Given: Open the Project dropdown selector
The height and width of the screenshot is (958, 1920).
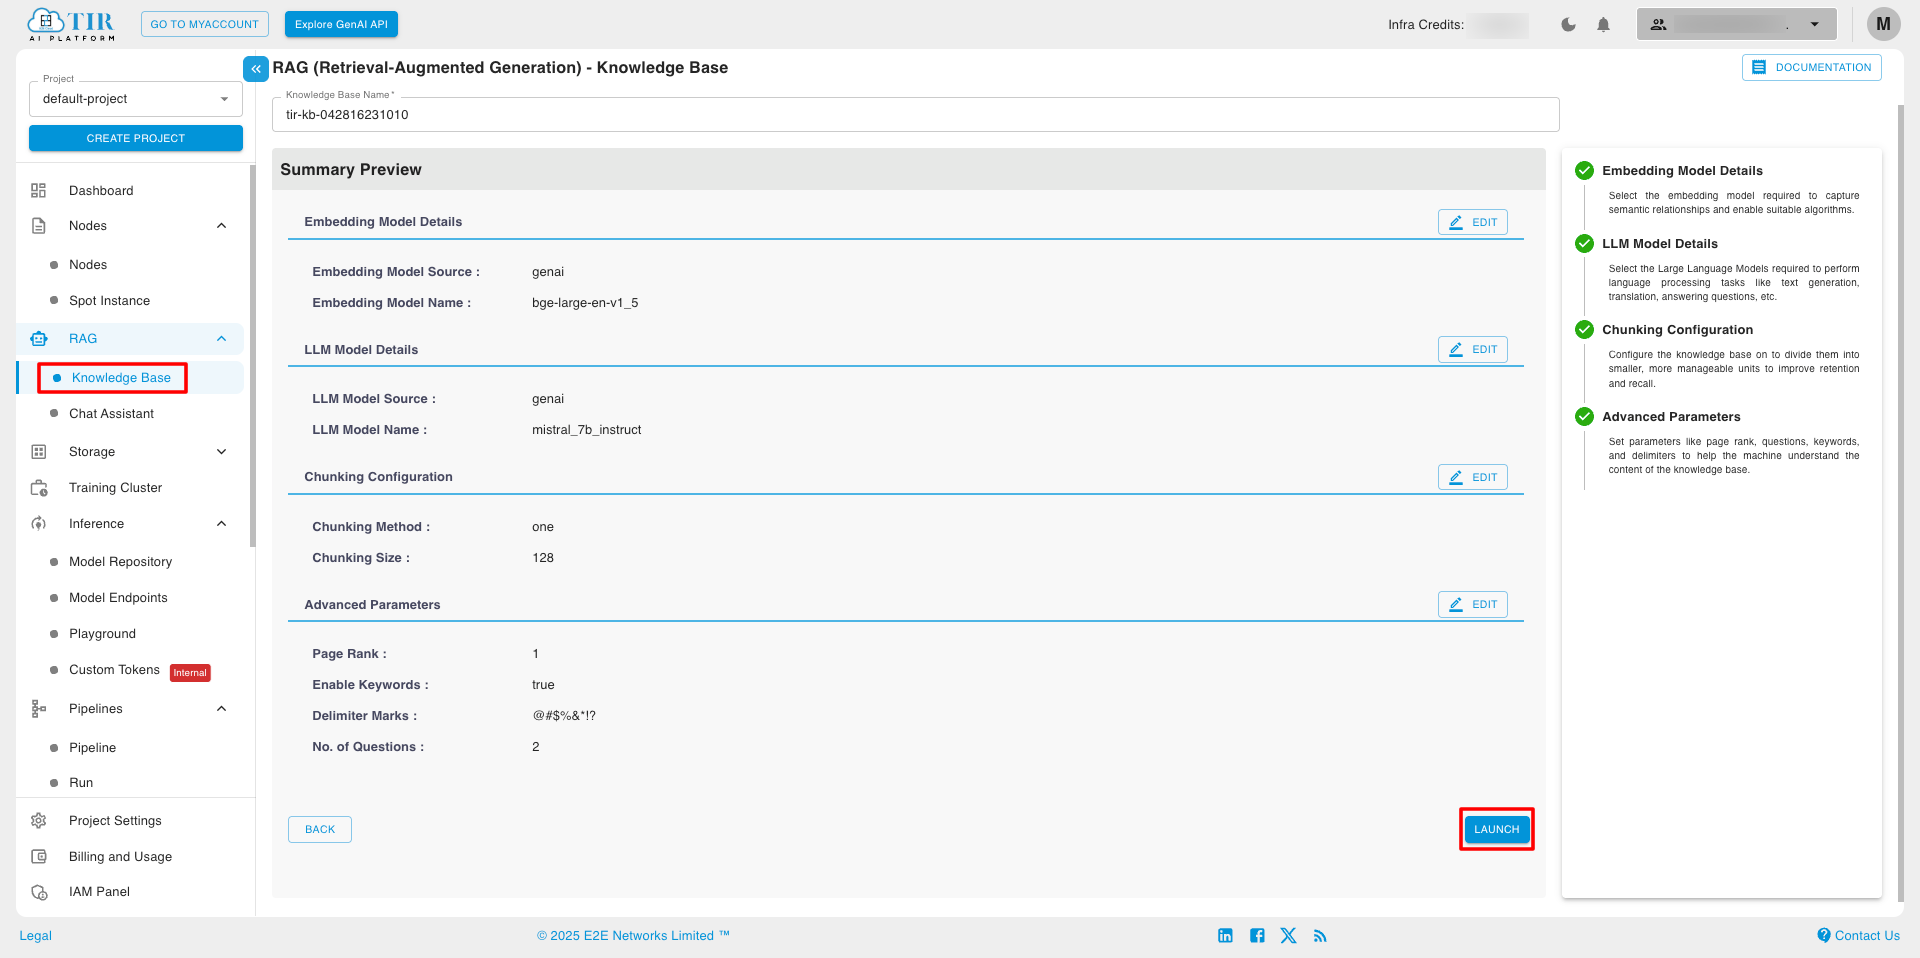Looking at the screenshot, I should (136, 99).
